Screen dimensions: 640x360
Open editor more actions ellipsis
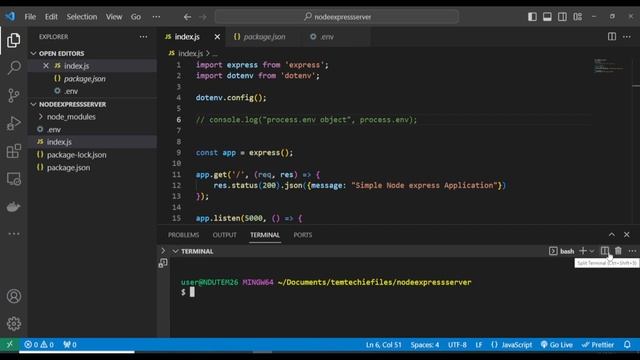tap(627, 37)
